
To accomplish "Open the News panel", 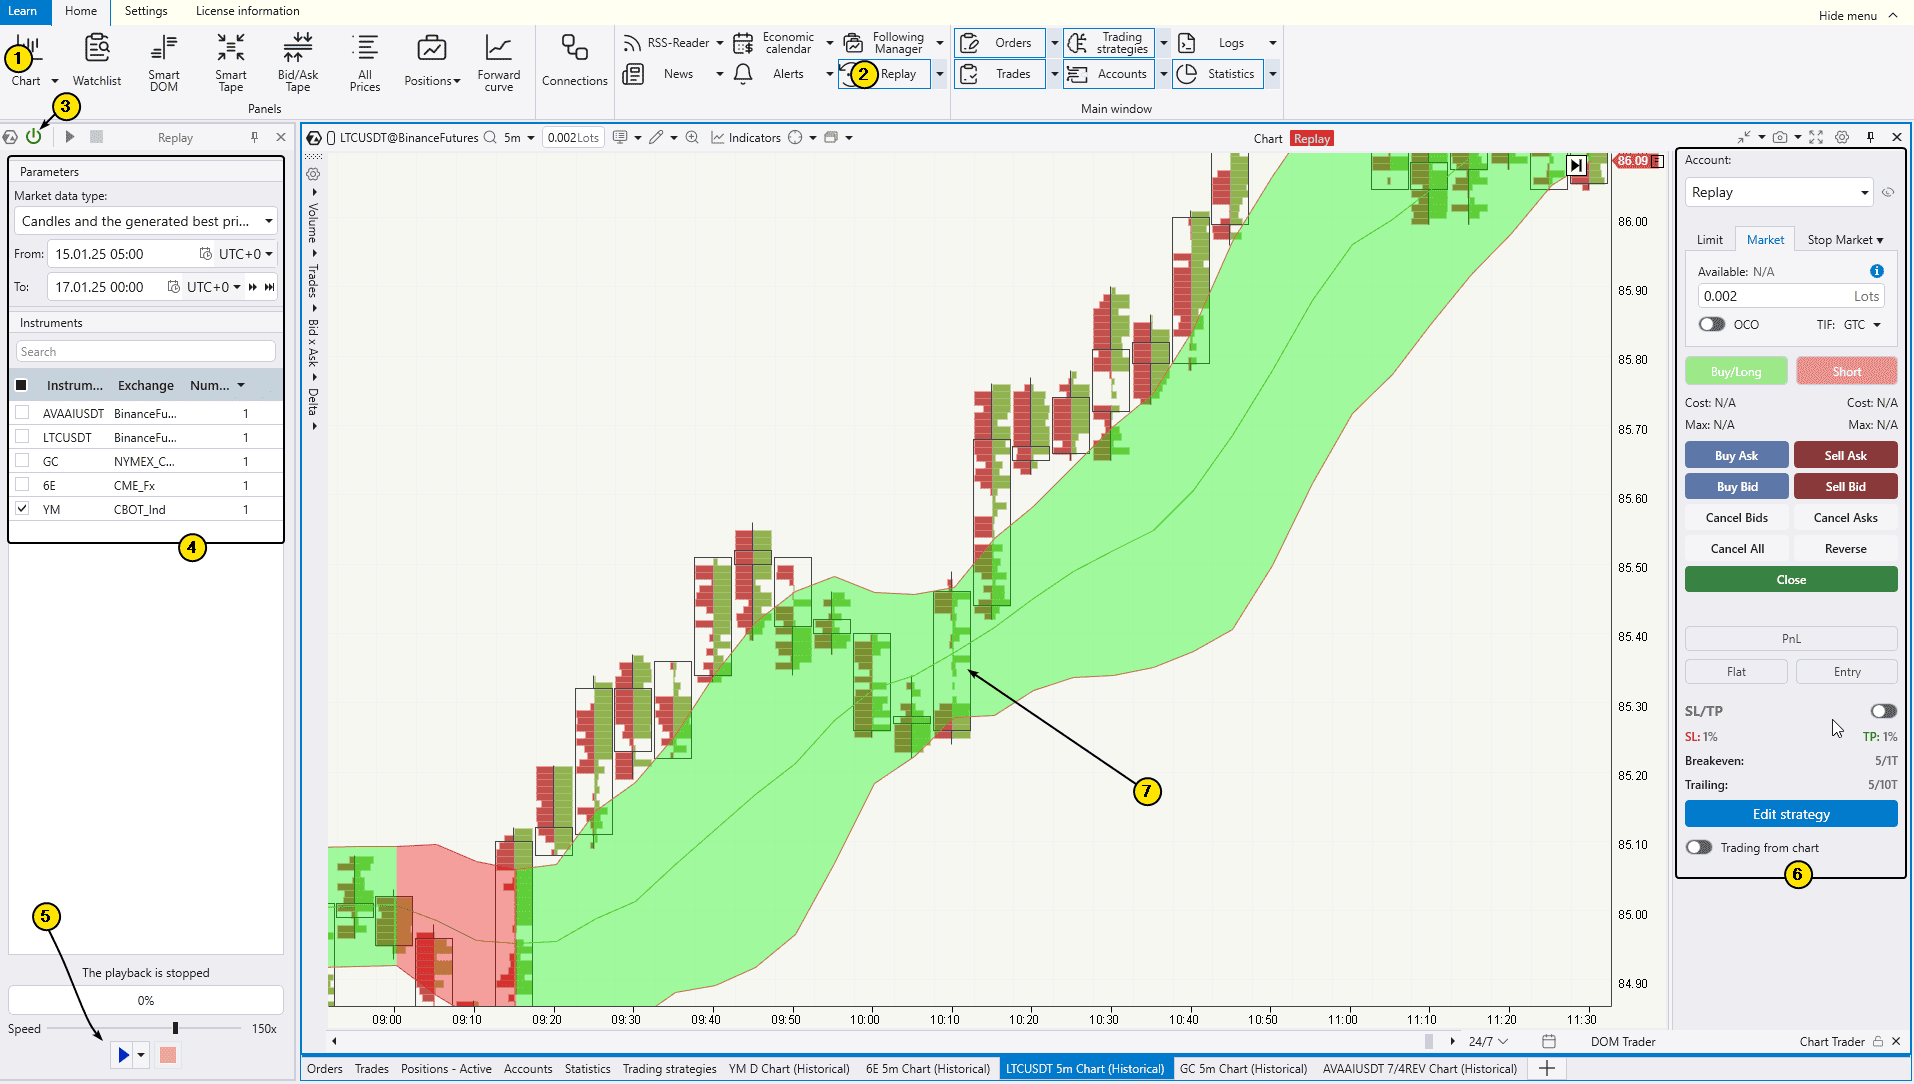I will click(x=660, y=74).
